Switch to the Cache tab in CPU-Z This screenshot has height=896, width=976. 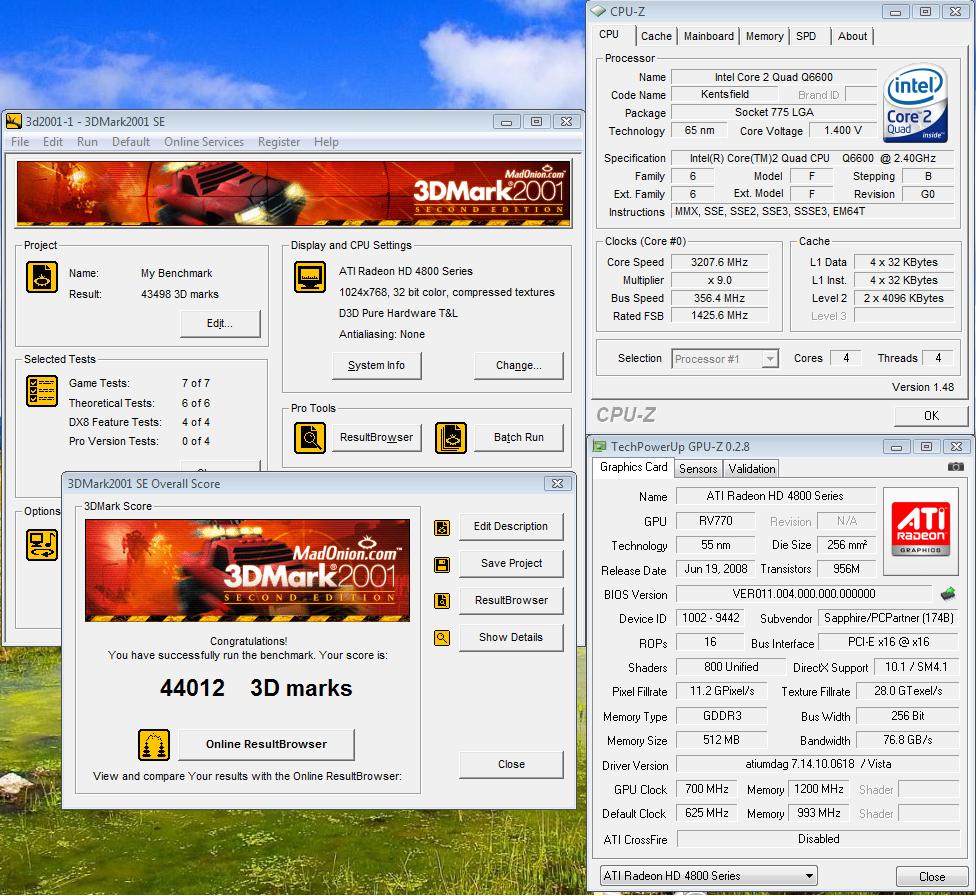656,36
